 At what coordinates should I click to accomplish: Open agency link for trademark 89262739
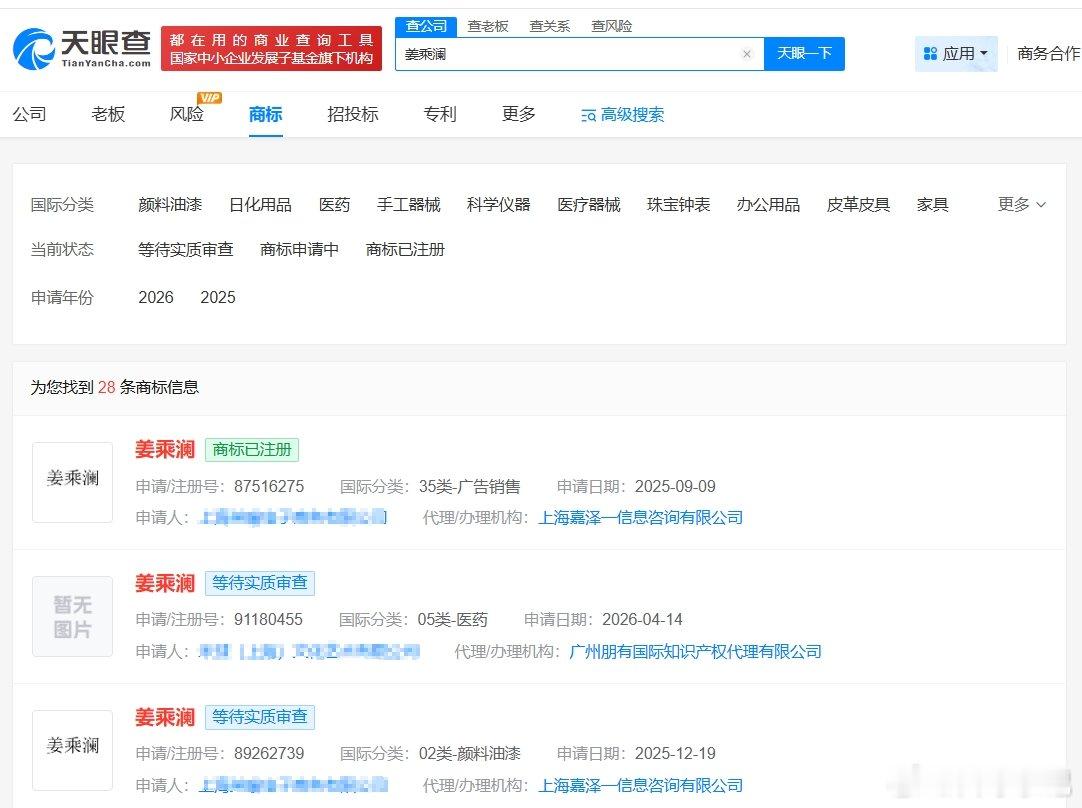(640, 785)
